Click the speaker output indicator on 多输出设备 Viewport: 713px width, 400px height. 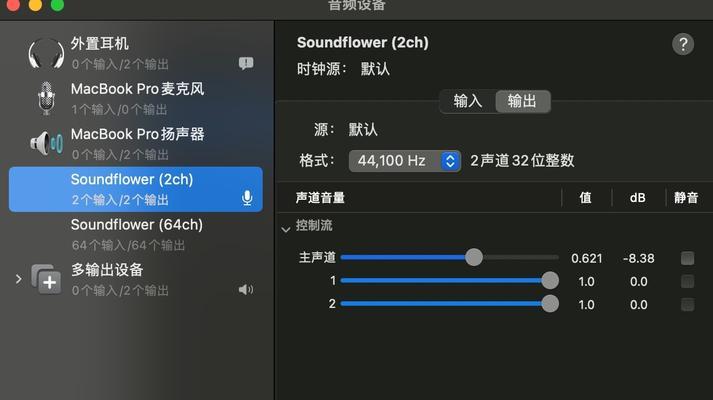pyautogui.click(x=246, y=290)
